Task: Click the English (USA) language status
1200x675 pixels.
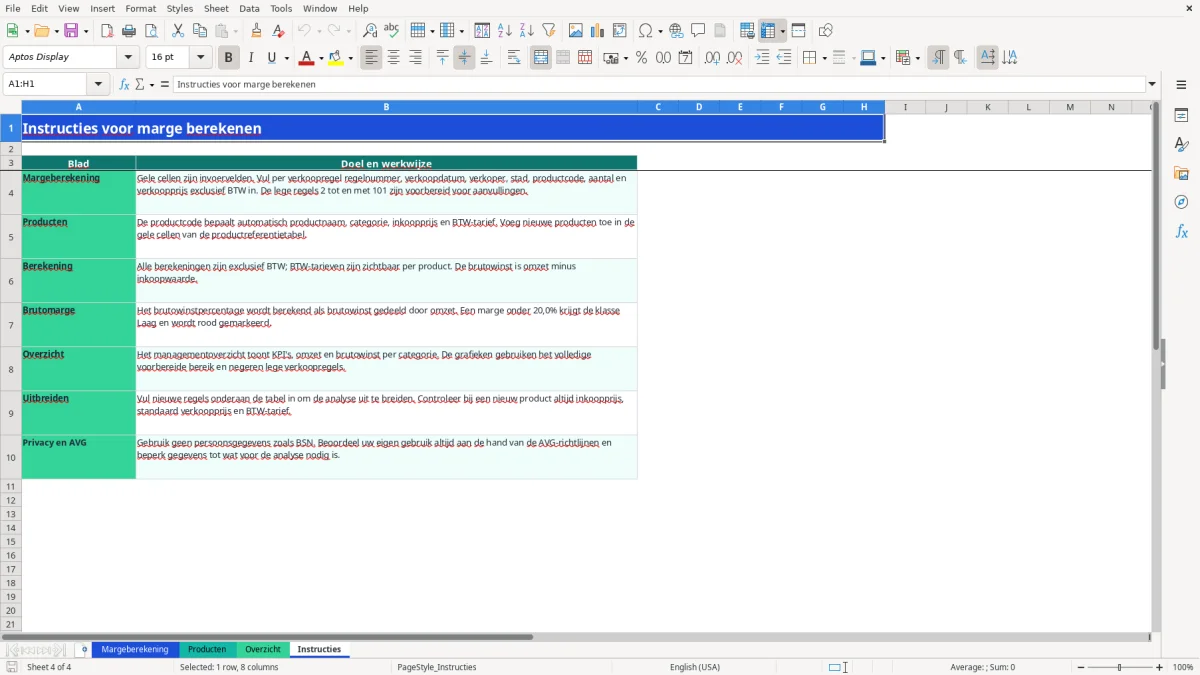Action: (x=695, y=667)
